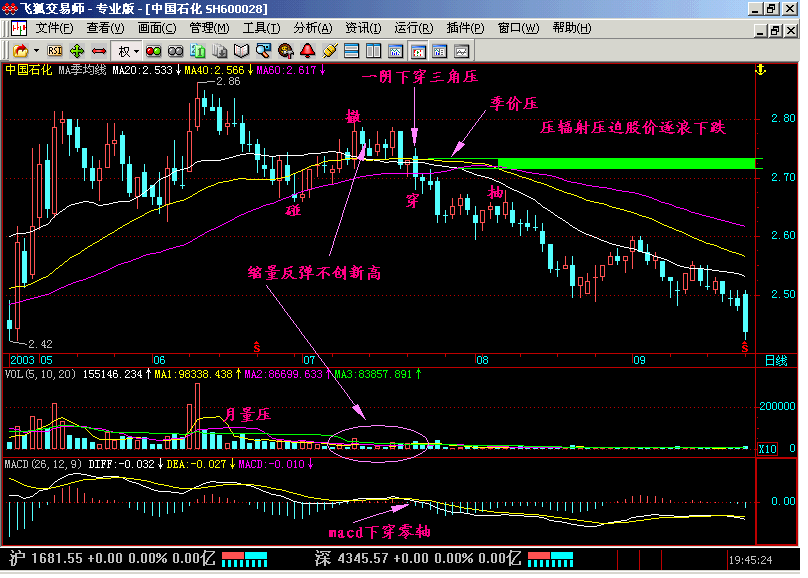Toggle the vertical split window layout icon
The image size is (808, 578).
374,51
